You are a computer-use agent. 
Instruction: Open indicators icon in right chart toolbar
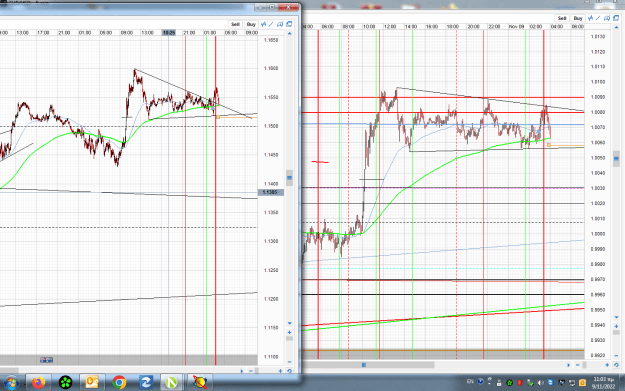pos(590,18)
